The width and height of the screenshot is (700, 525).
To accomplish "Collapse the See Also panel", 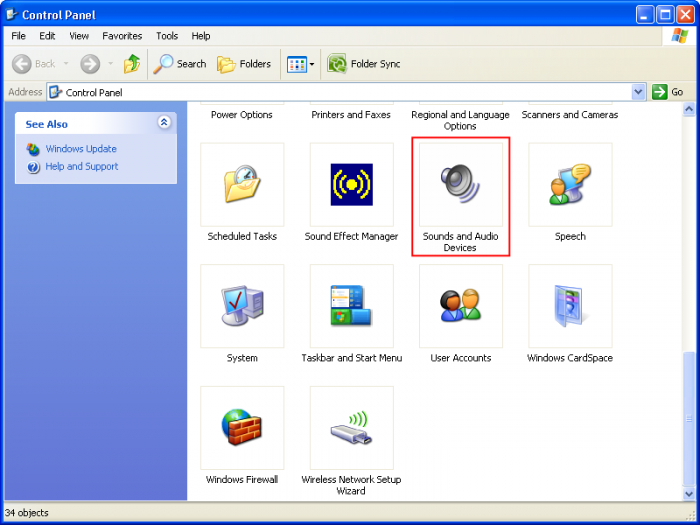I will [164, 122].
